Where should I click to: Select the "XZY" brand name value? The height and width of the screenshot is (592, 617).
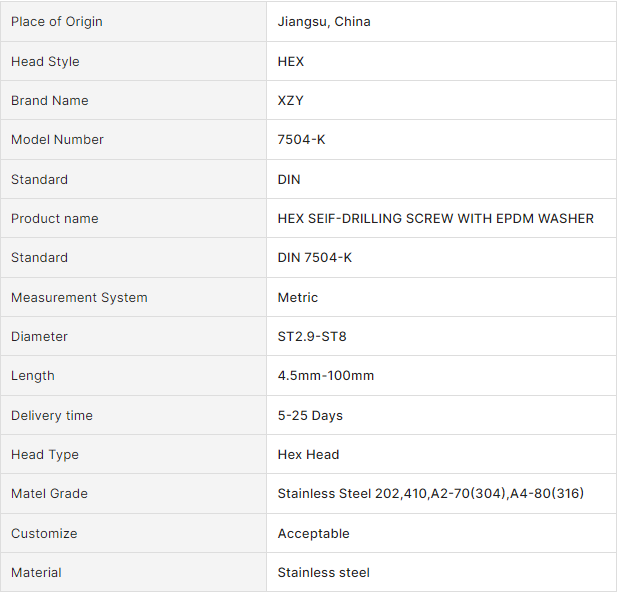pyautogui.click(x=293, y=101)
